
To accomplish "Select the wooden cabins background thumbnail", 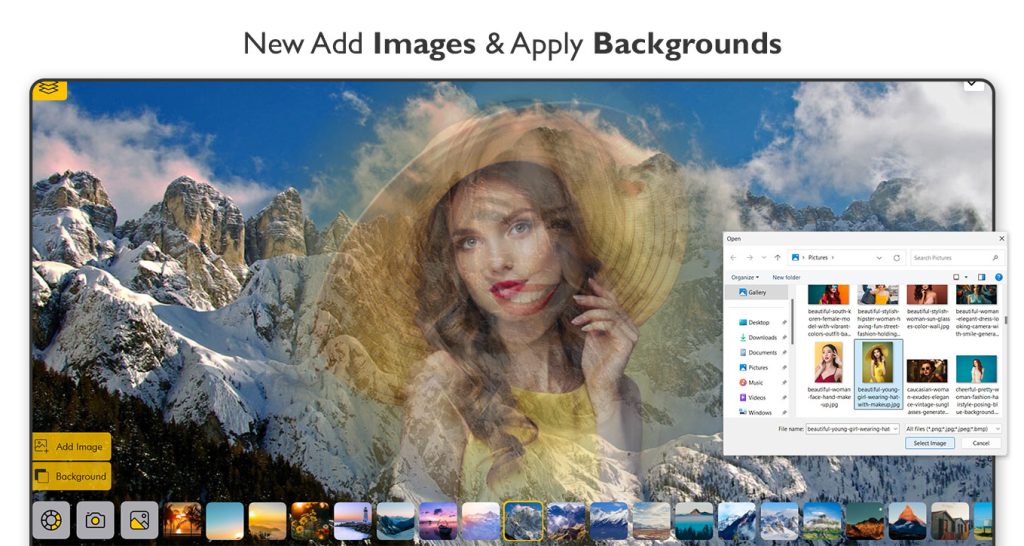I will [x=950, y=521].
